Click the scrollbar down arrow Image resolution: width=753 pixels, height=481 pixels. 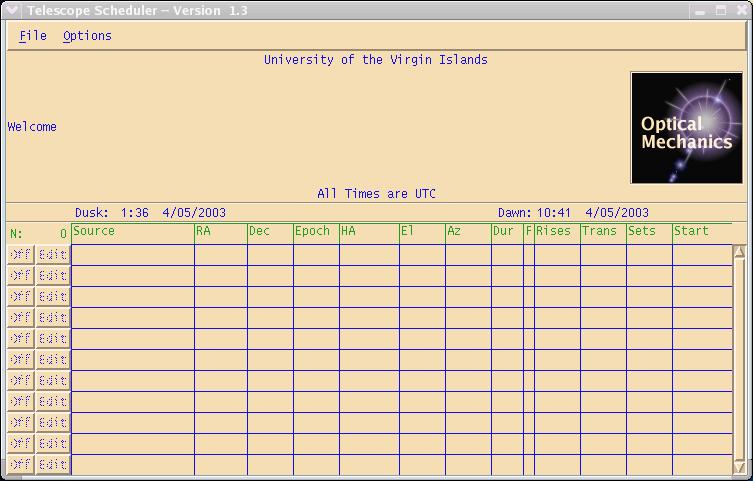tap(739, 467)
